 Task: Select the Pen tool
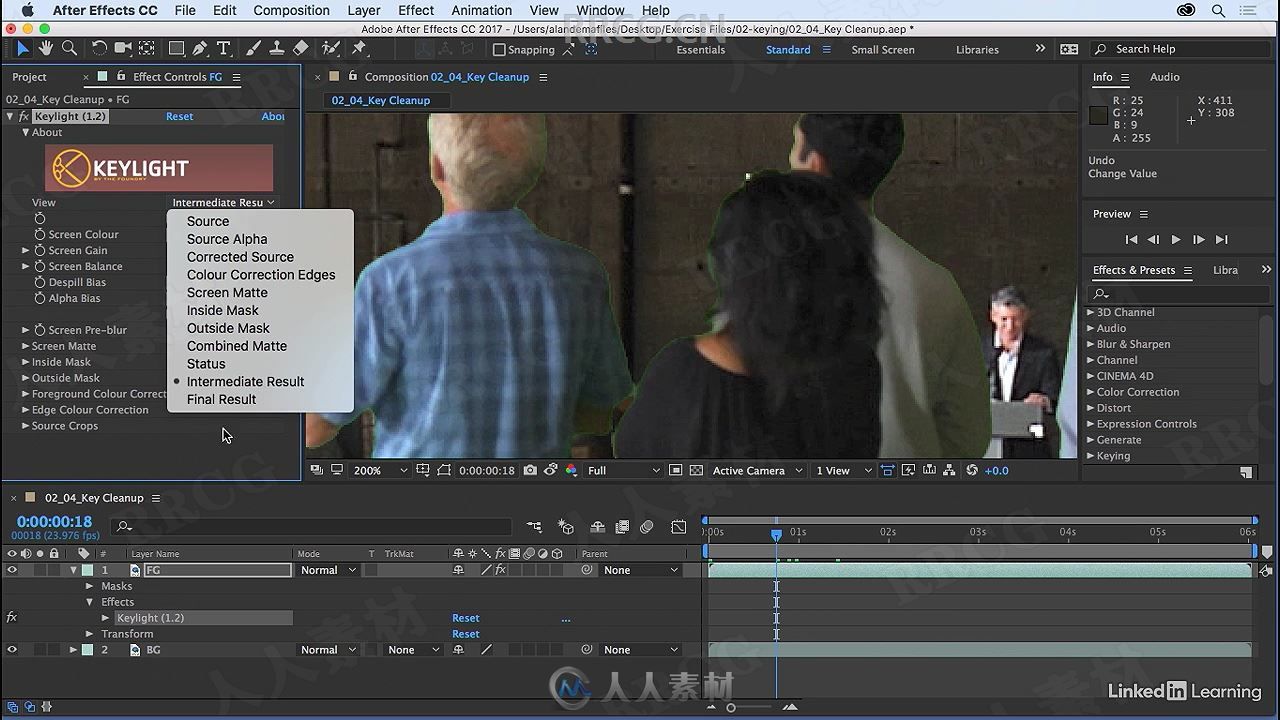200,48
